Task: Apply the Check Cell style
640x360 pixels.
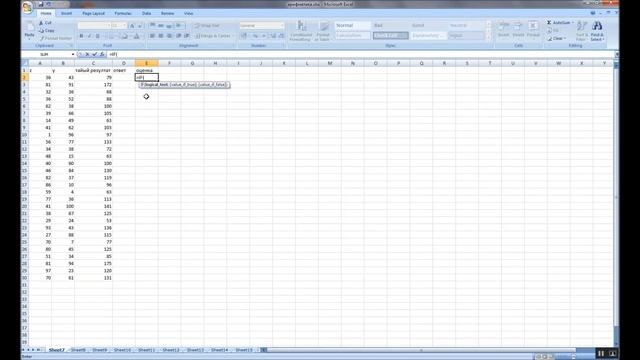Action: pyautogui.click(x=390, y=36)
